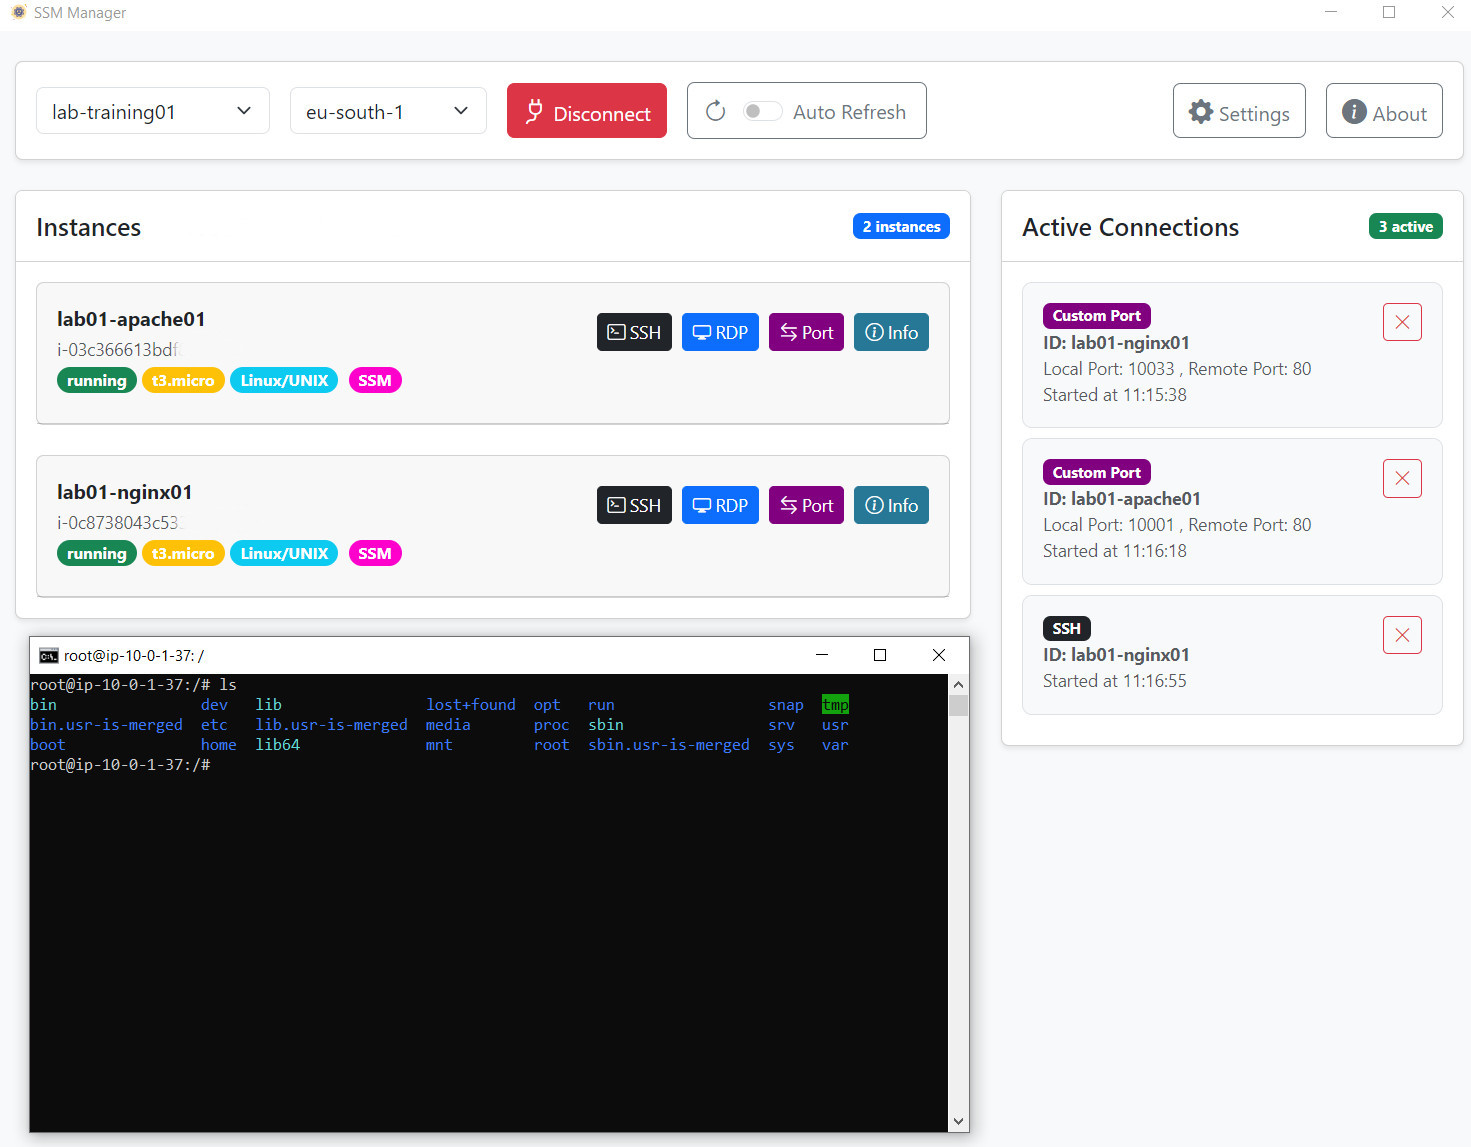The width and height of the screenshot is (1471, 1147).
Task: Click the highlighted tmp directory in terminal
Action: [835, 705]
